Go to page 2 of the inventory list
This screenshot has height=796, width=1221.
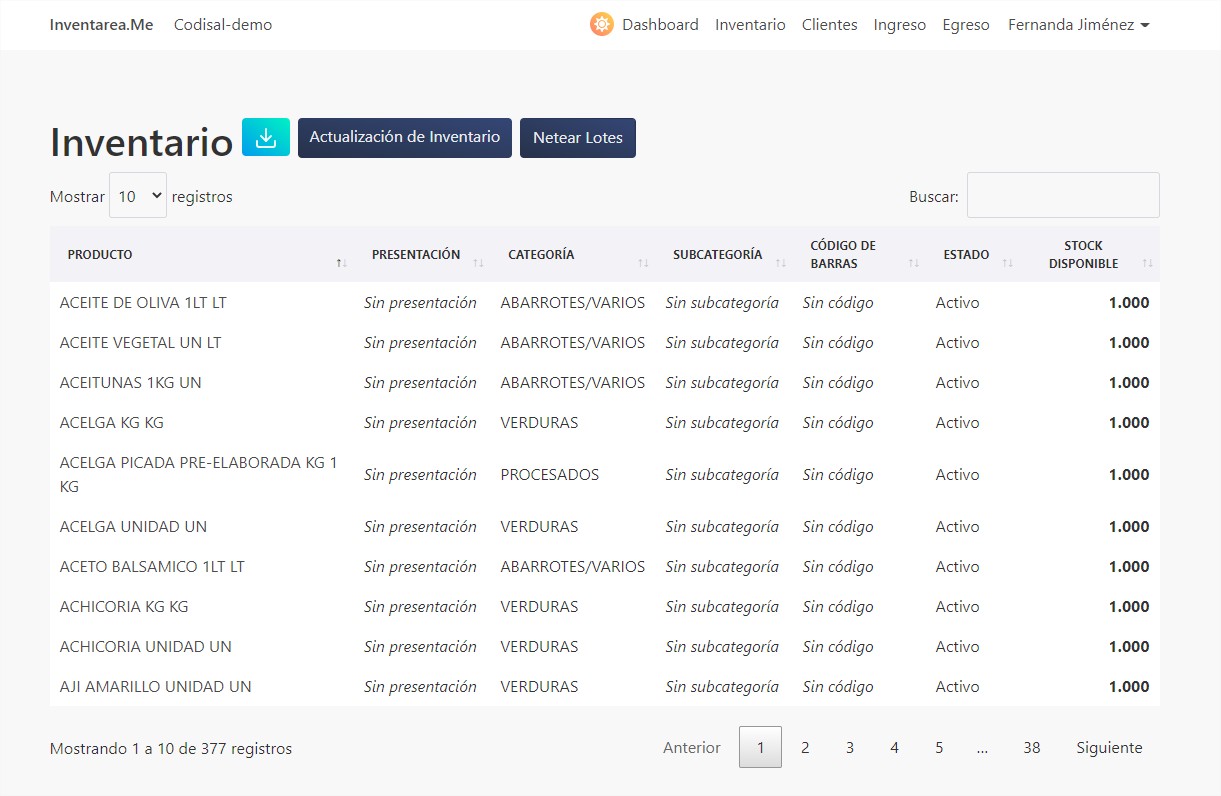[805, 747]
